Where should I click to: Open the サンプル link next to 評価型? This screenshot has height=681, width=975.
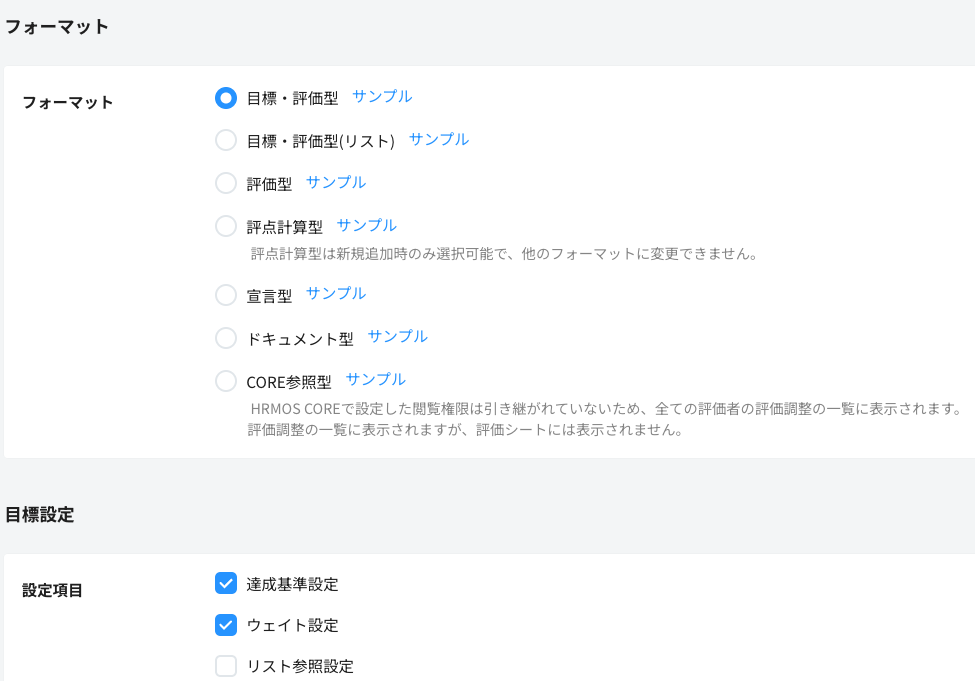click(336, 182)
